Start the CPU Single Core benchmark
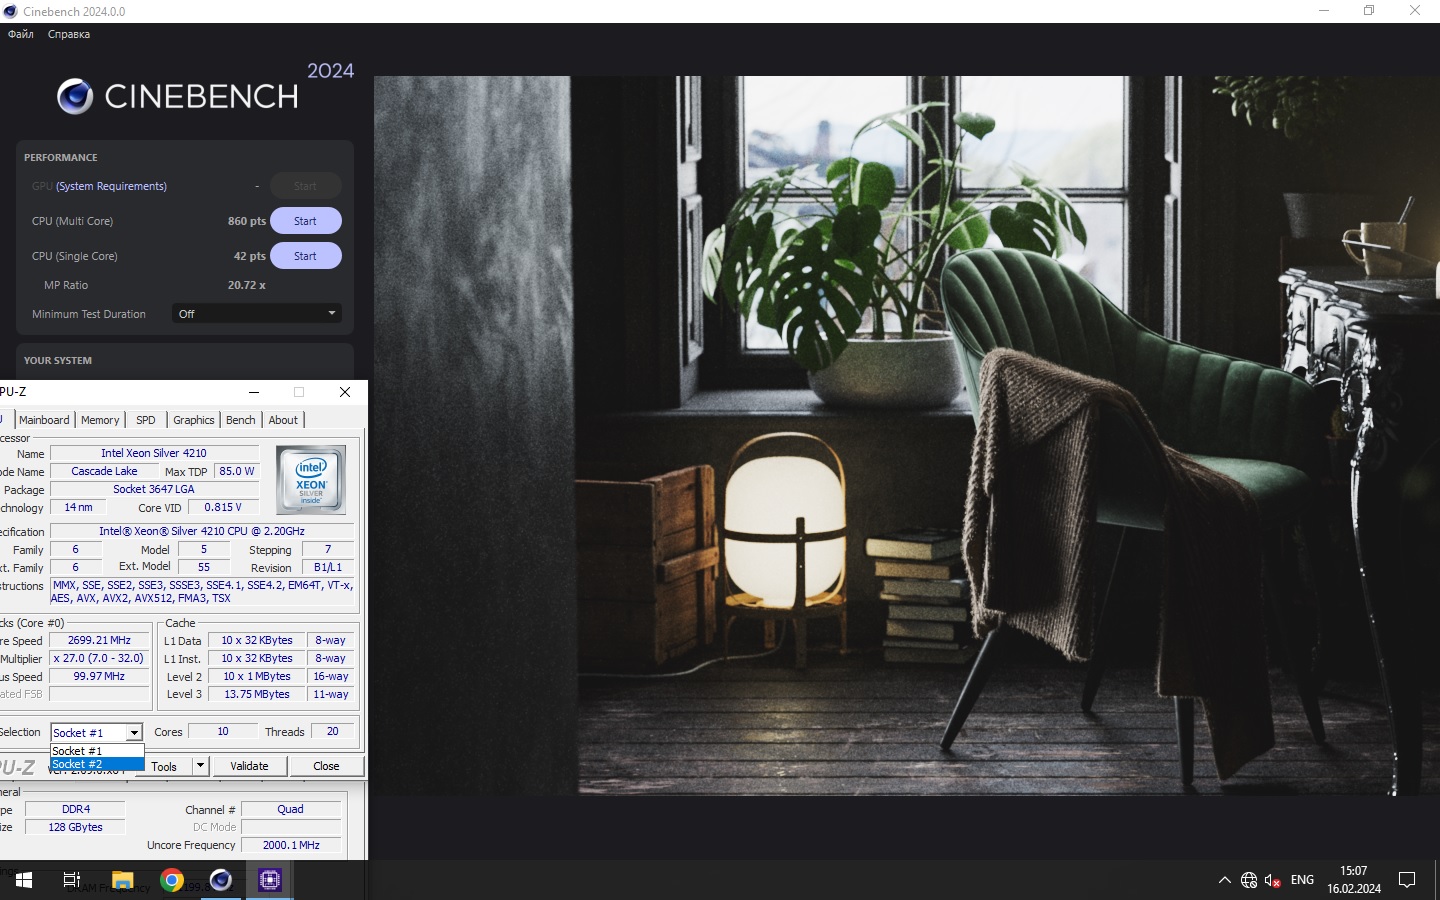1440x900 pixels. [x=306, y=256]
